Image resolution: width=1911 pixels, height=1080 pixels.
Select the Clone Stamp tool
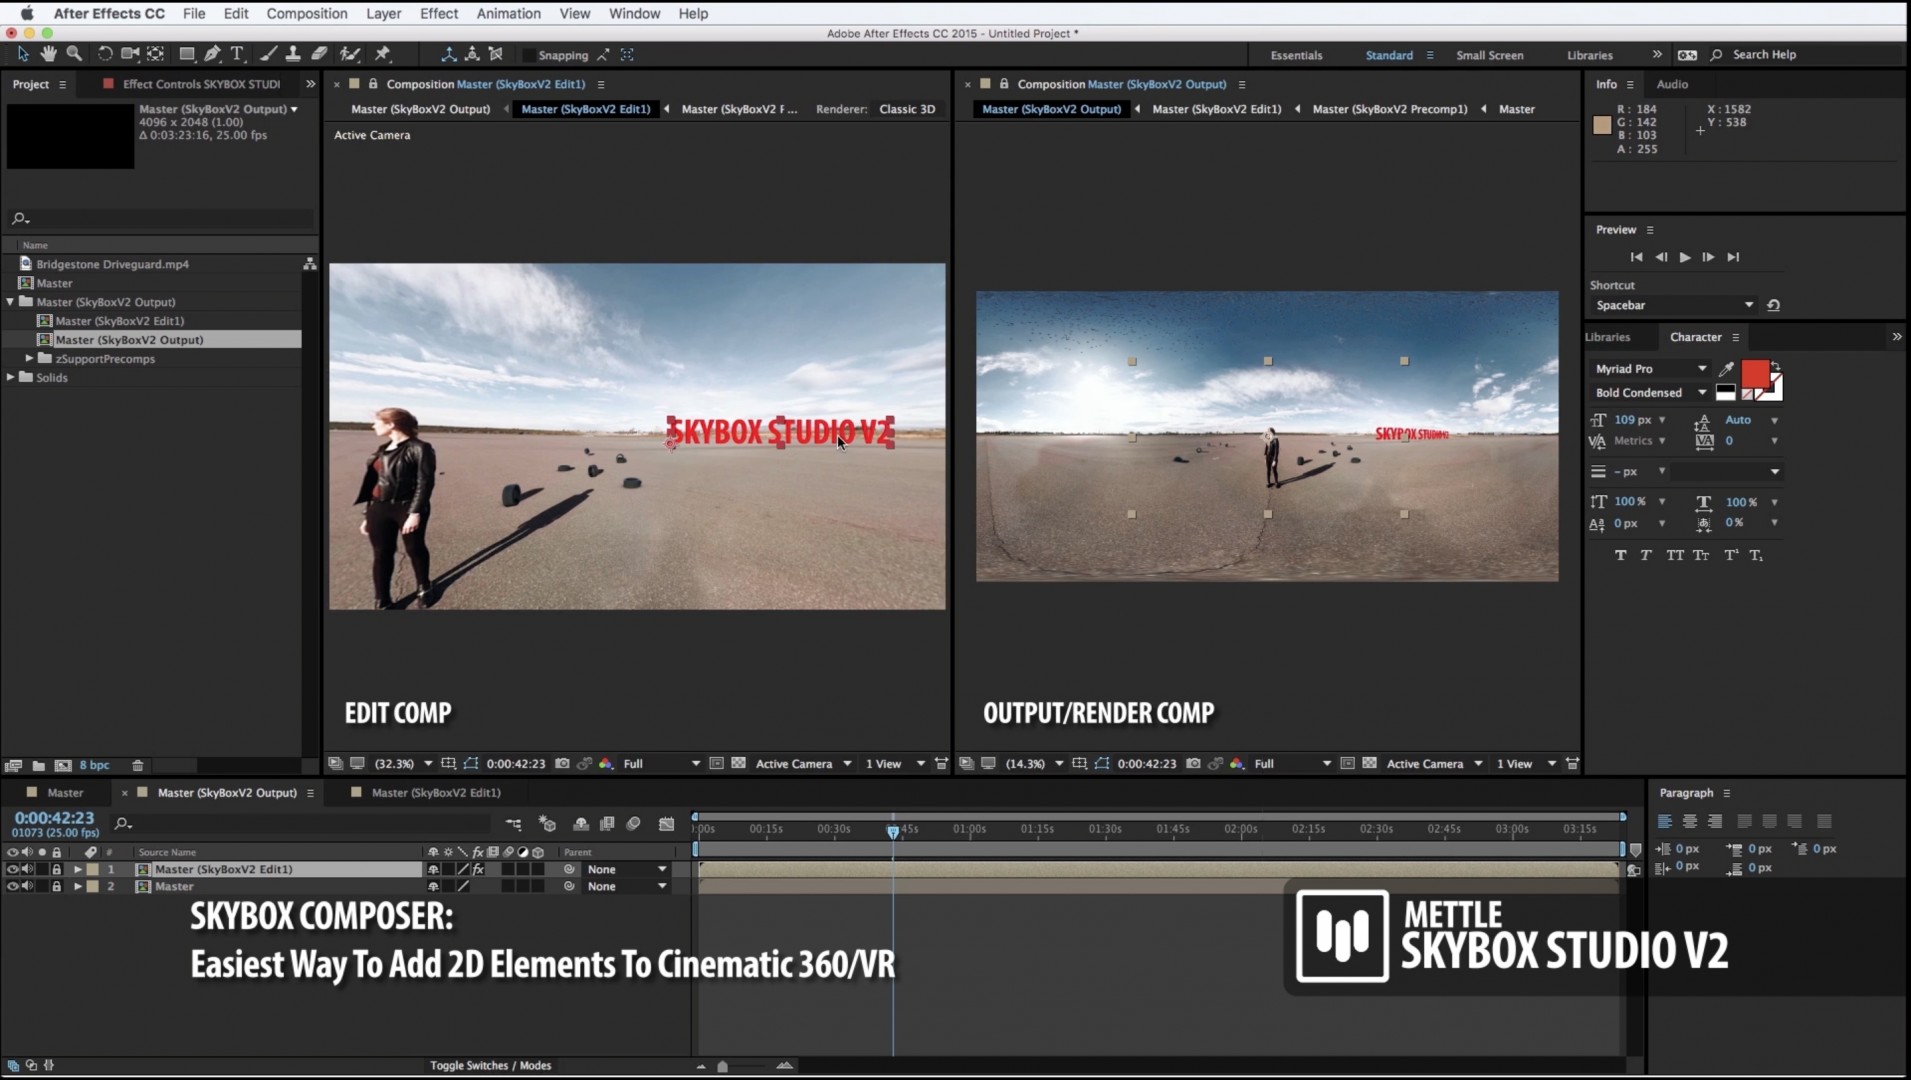point(293,54)
